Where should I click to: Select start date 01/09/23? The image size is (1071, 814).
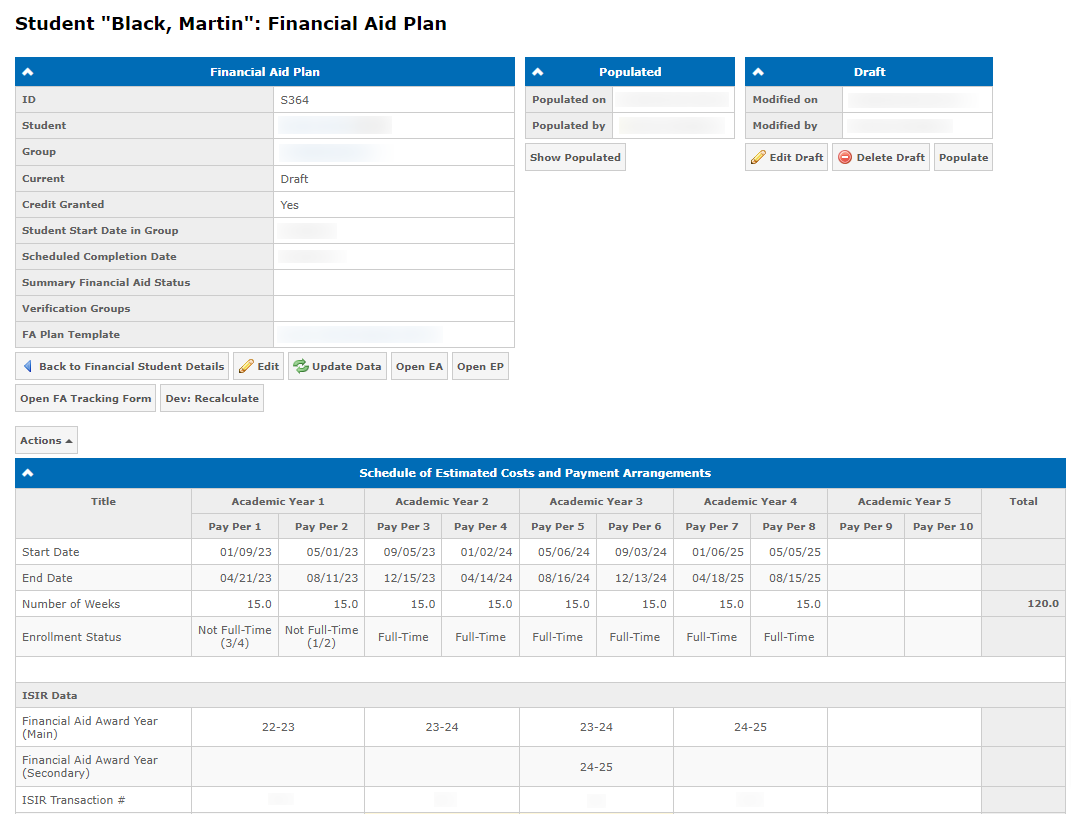pos(245,552)
